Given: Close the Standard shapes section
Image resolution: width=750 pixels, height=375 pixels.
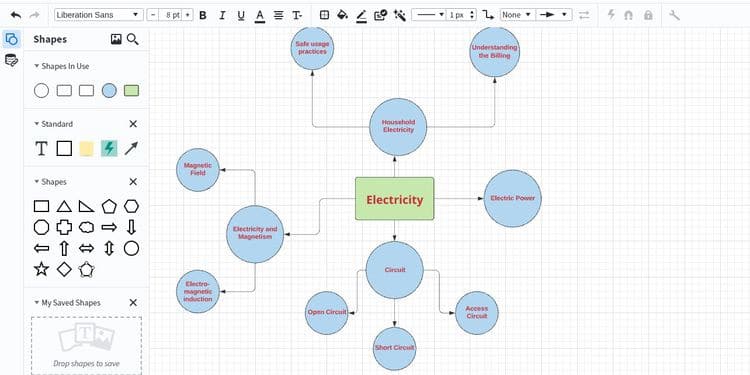Looking at the screenshot, I should (x=133, y=124).
